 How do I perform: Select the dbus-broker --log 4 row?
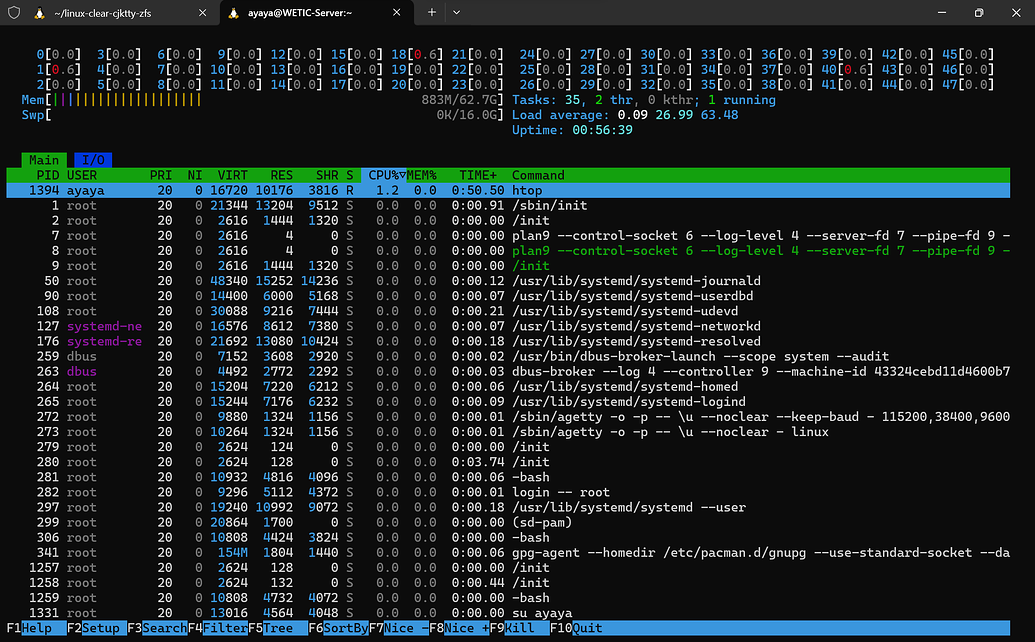pyautogui.click(x=508, y=371)
